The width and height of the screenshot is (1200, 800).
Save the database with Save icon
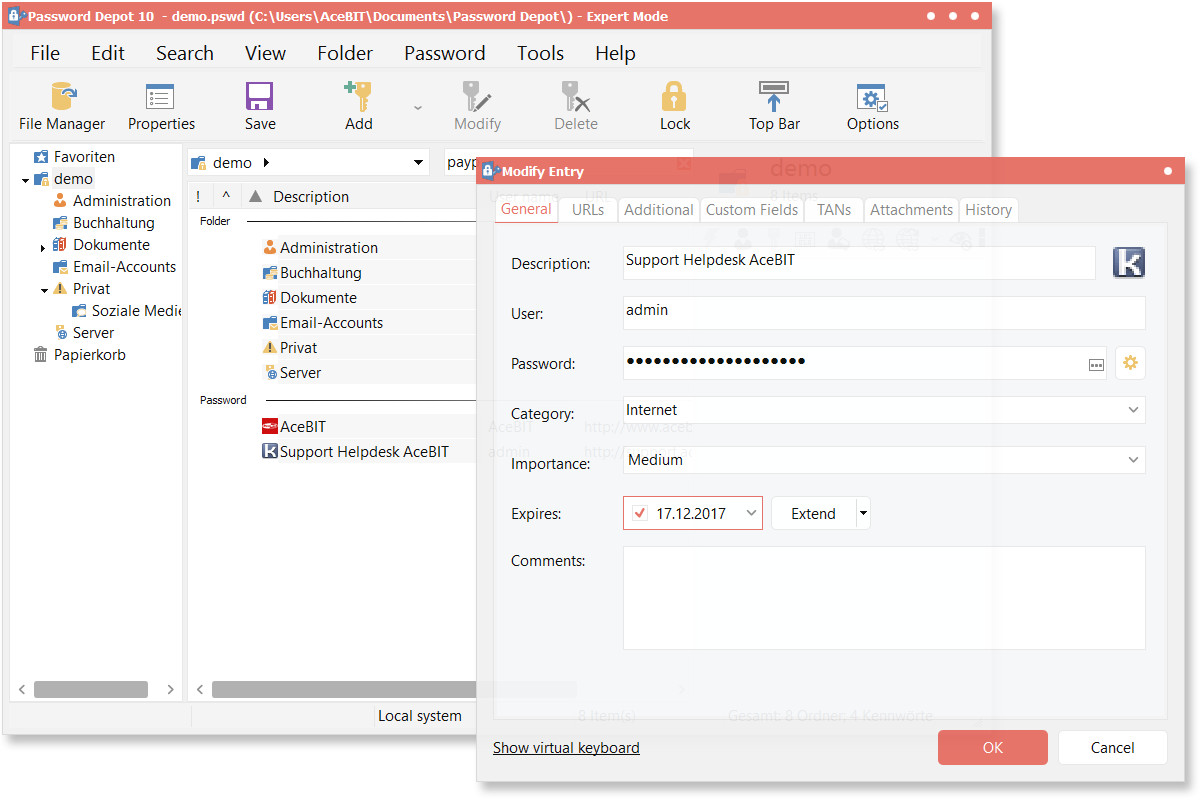(260, 107)
